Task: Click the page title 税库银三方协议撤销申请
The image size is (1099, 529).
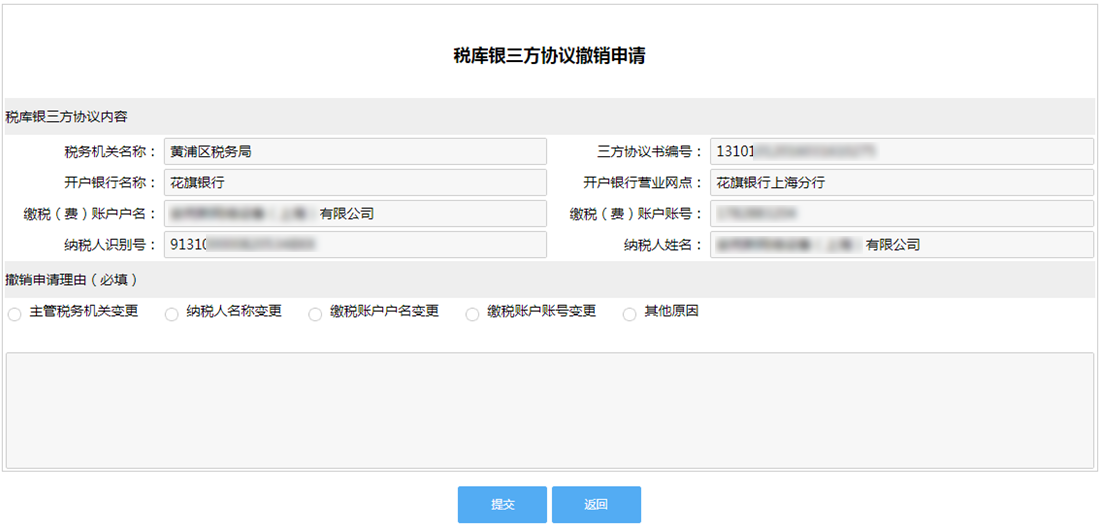Action: [x=549, y=56]
